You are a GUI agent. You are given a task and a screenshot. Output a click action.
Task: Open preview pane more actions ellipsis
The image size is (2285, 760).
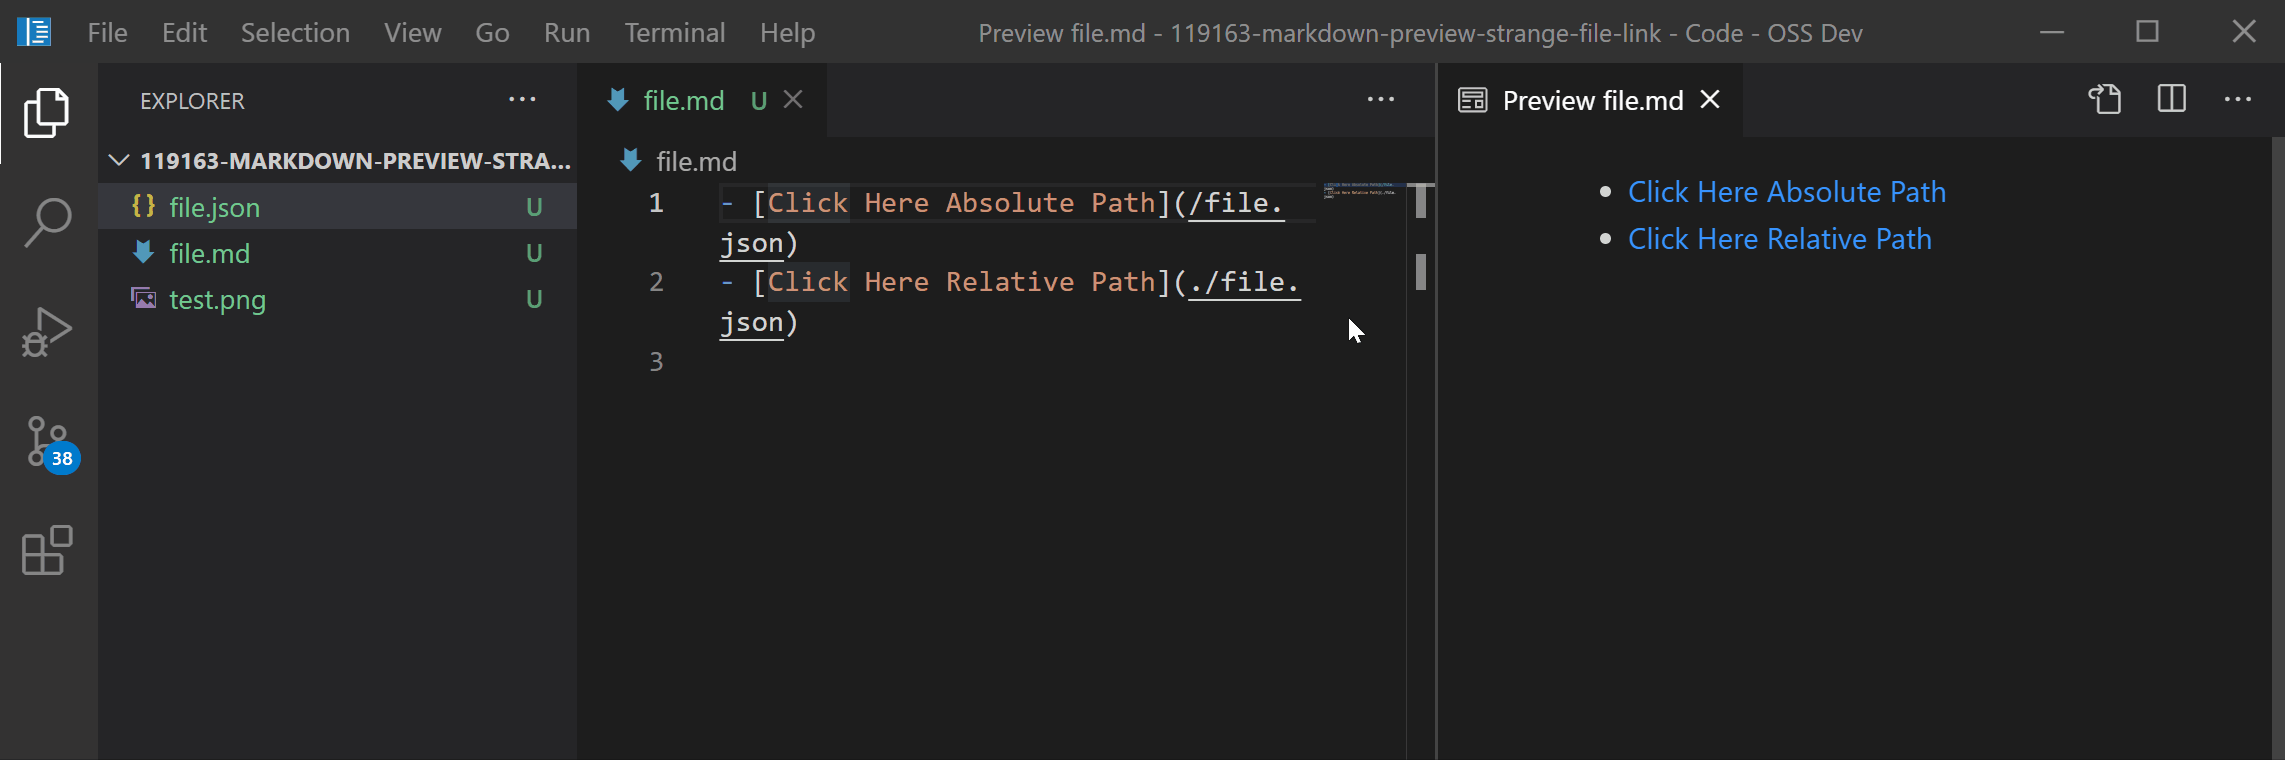[2238, 99]
